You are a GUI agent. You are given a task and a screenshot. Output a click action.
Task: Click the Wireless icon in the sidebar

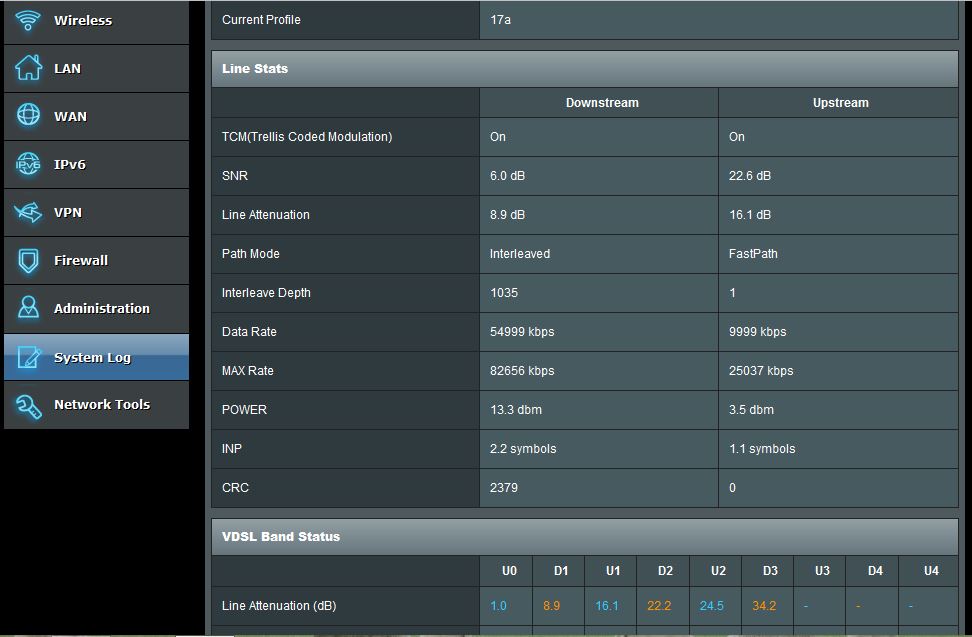(28, 20)
